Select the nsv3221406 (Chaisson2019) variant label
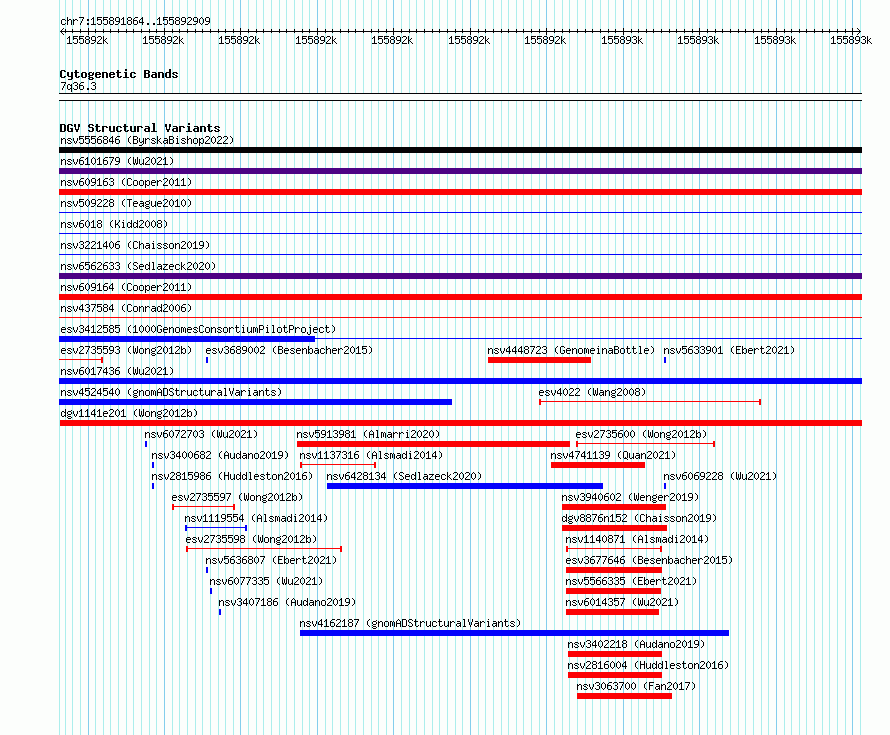Image resolution: width=890 pixels, height=735 pixels. (135, 245)
